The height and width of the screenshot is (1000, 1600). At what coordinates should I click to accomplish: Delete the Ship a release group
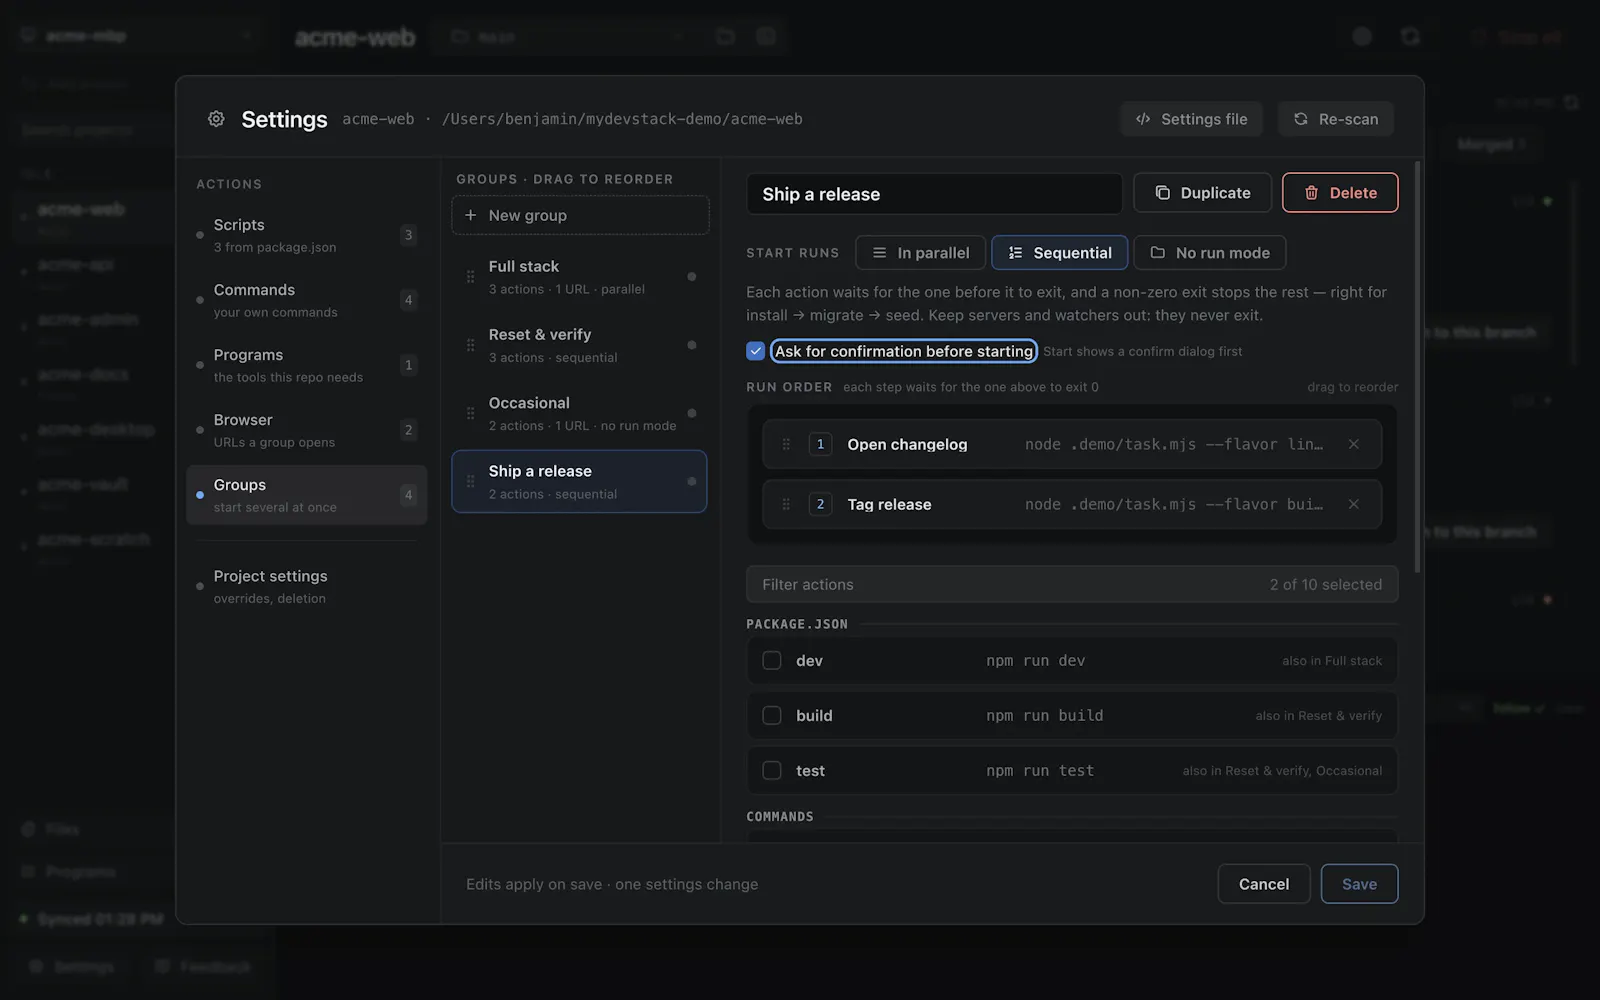tap(1340, 193)
